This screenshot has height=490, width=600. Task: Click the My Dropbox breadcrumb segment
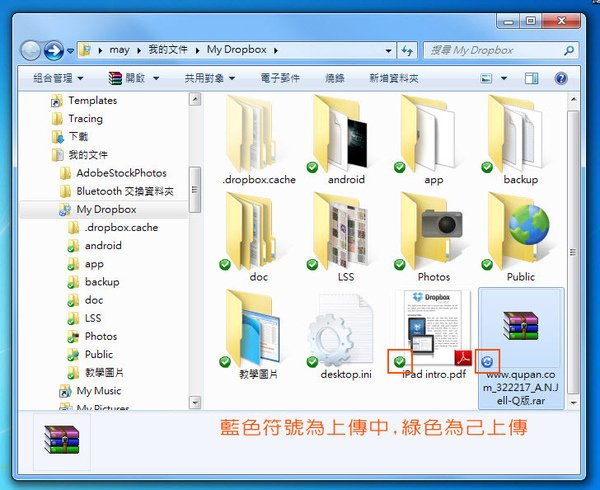point(236,50)
